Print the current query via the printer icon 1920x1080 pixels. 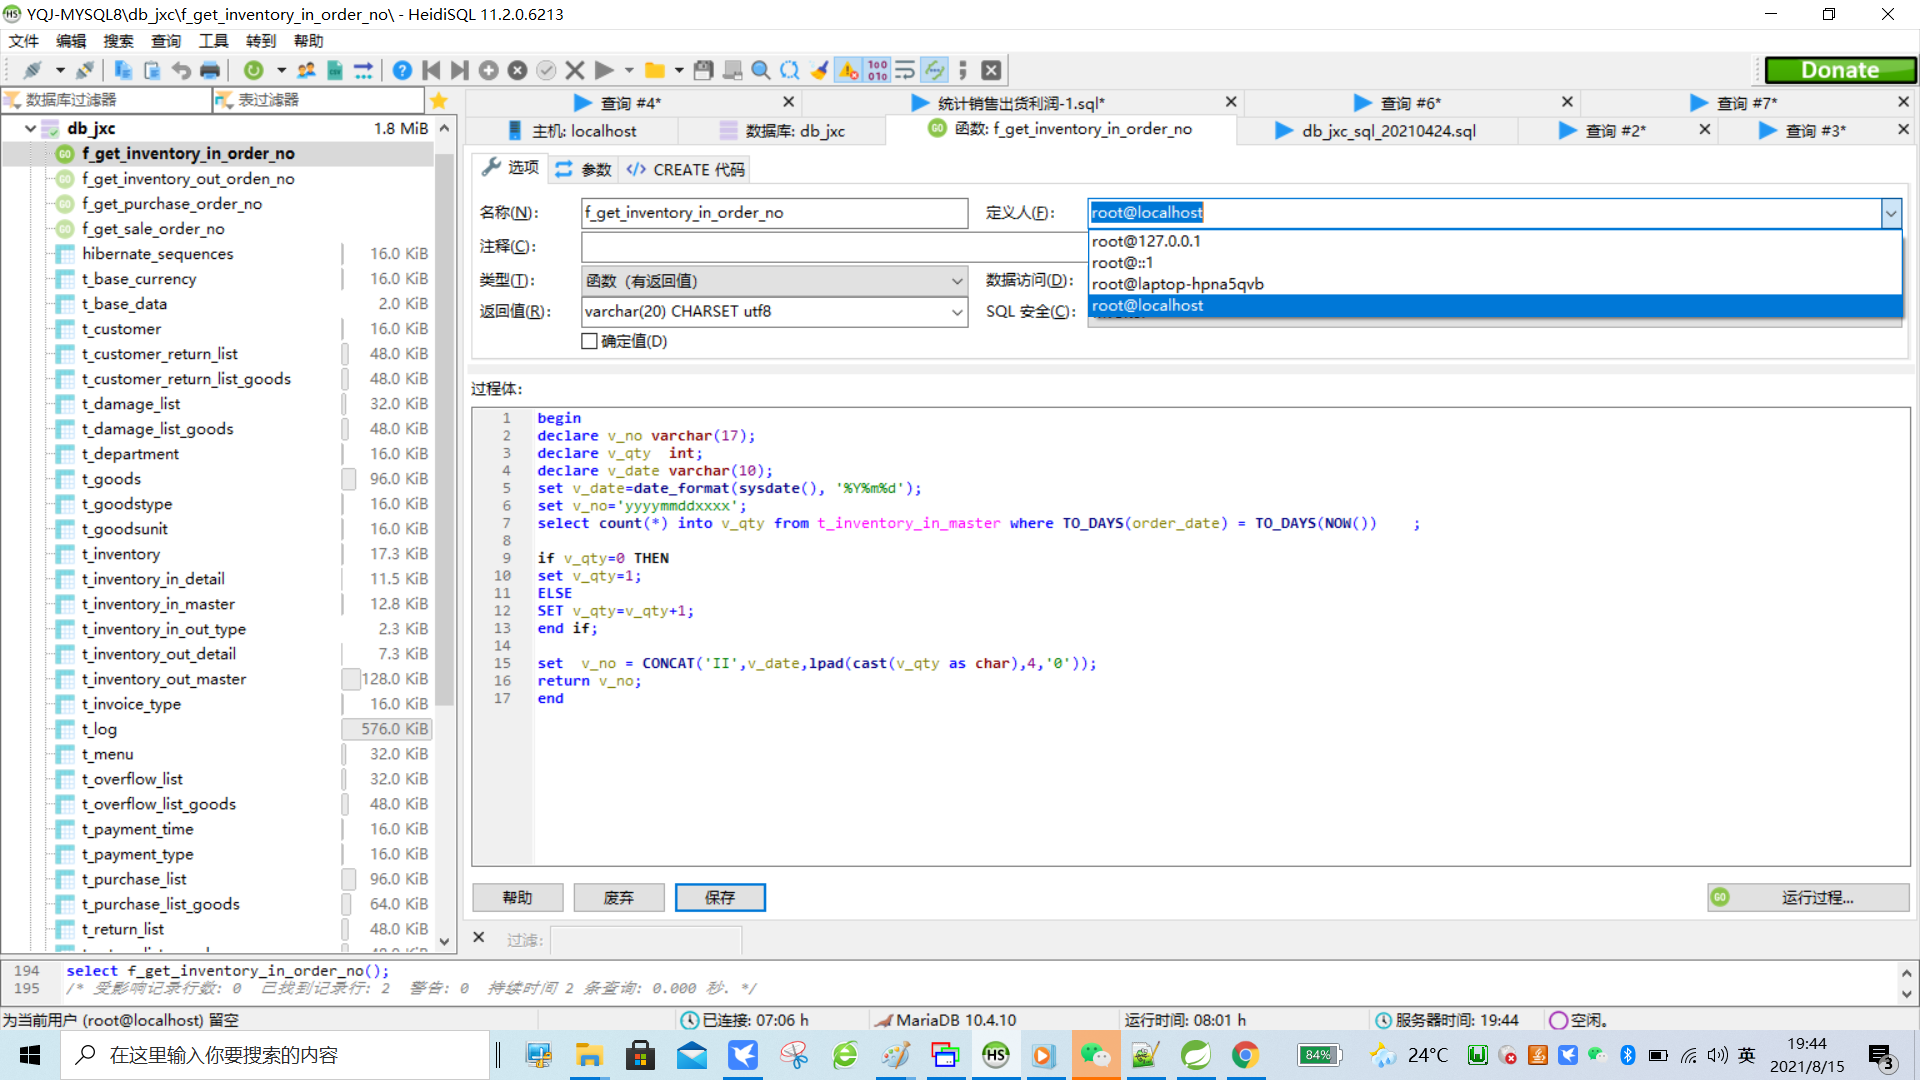(x=211, y=70)
